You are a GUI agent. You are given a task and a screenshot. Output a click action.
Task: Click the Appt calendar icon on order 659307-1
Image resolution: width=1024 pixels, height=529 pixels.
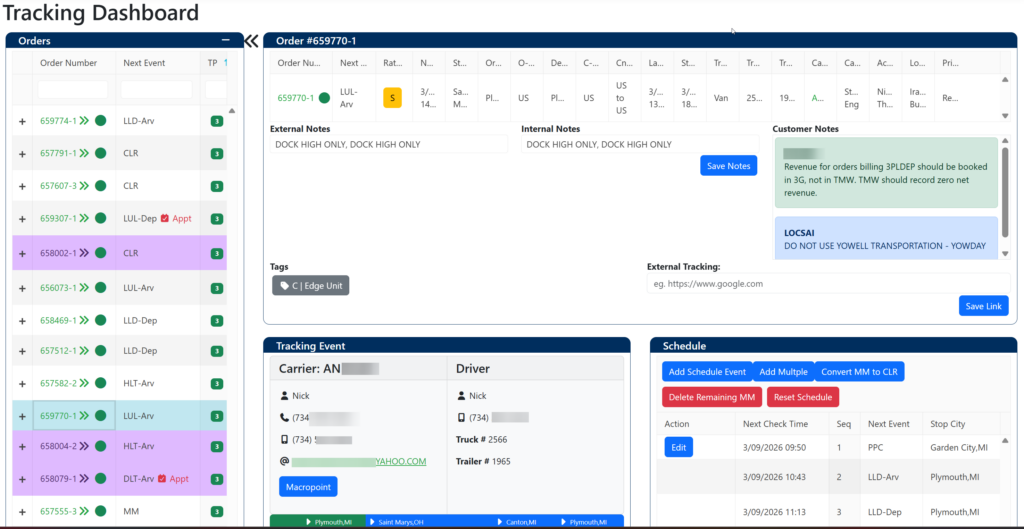point(164,218)
